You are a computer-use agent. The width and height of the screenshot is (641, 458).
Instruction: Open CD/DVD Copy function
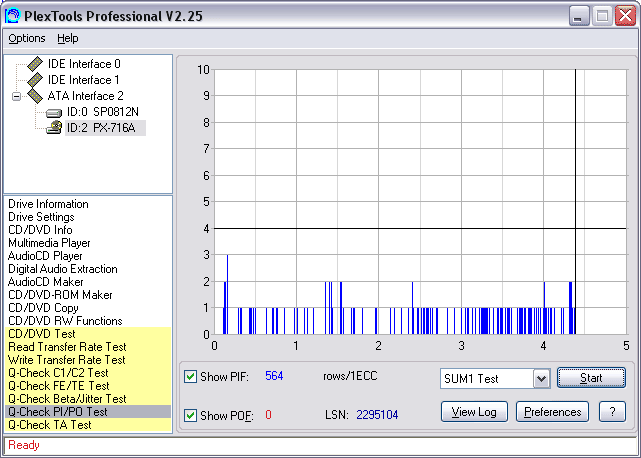43,308
